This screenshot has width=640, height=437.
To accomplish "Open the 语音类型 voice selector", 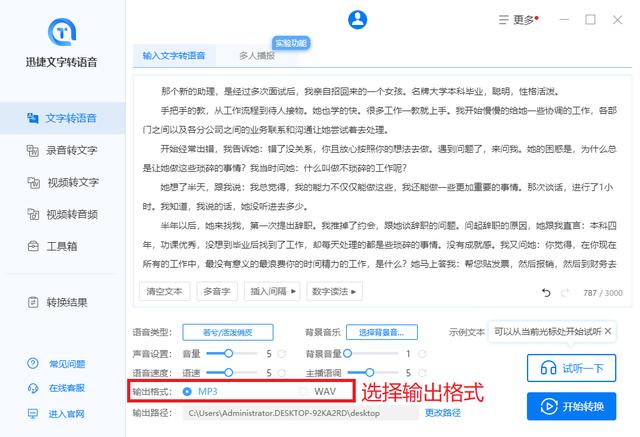I will pos(228,332).
